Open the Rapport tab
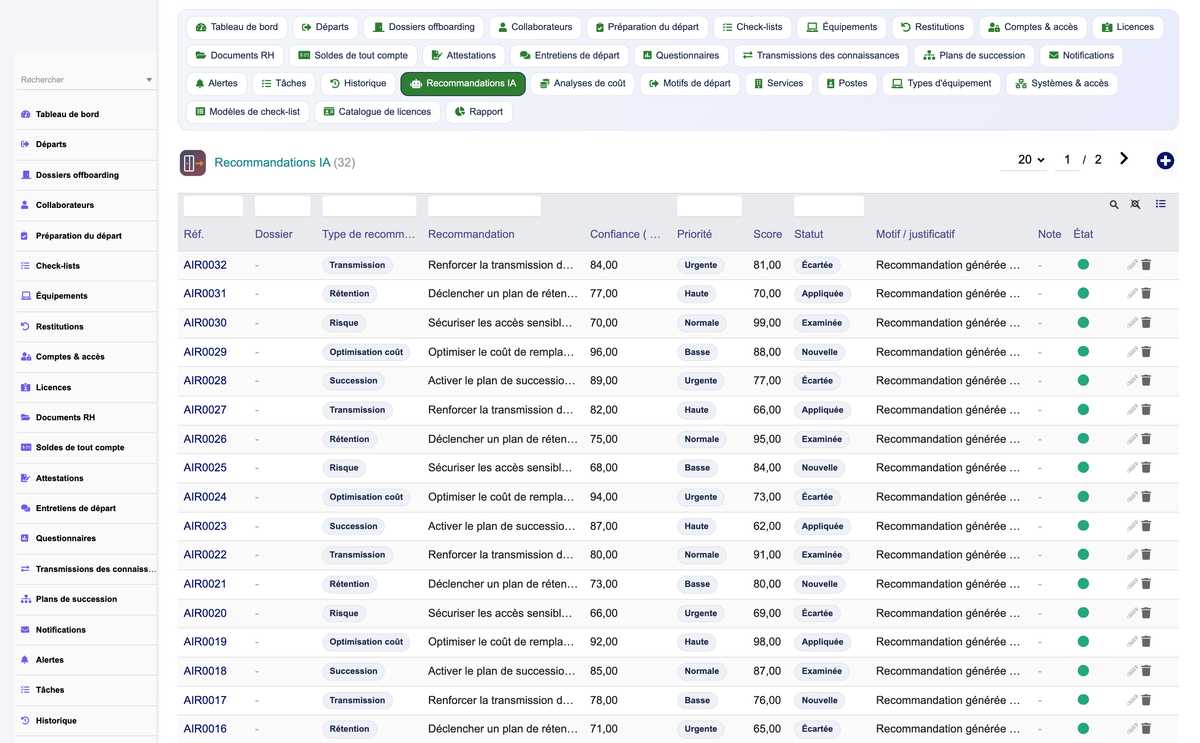 [478, 112]
